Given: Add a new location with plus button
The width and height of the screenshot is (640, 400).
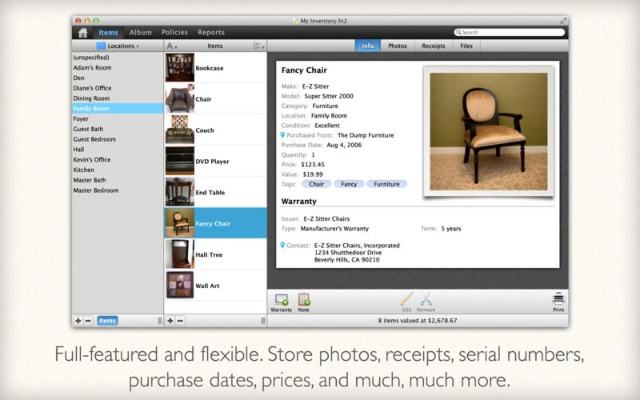Looking at the screenshot, I should pos(78,320).
